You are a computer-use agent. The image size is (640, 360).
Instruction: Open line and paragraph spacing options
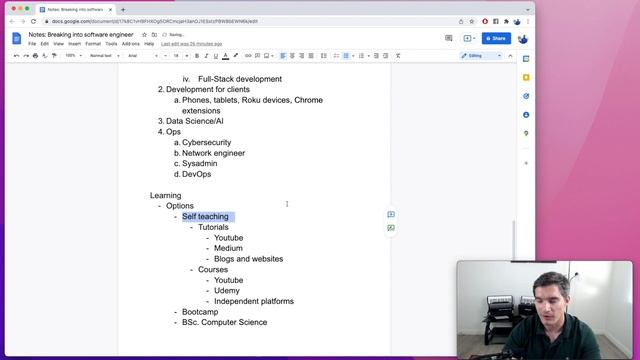[x=323, y=56]
